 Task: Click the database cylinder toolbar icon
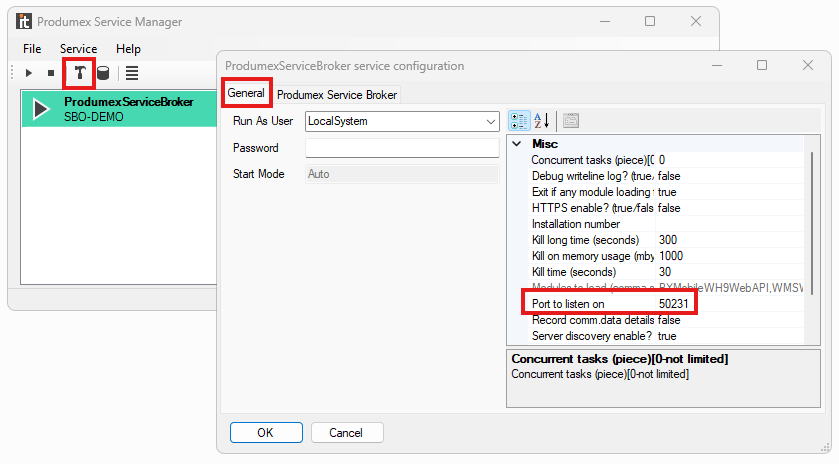[x=103, y=73]
